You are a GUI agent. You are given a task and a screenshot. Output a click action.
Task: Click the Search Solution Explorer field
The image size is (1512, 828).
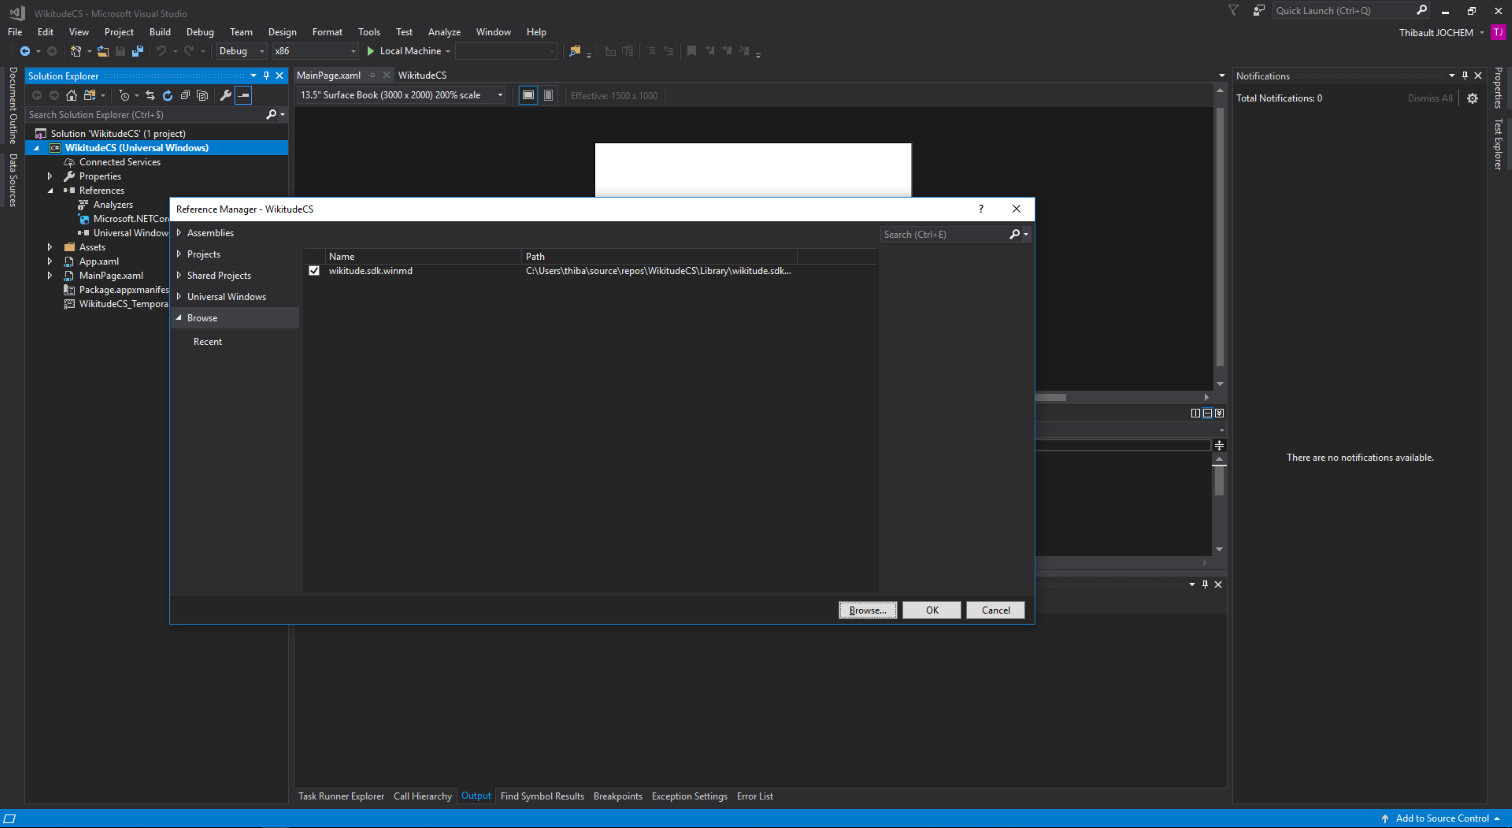tap(145, 115)
